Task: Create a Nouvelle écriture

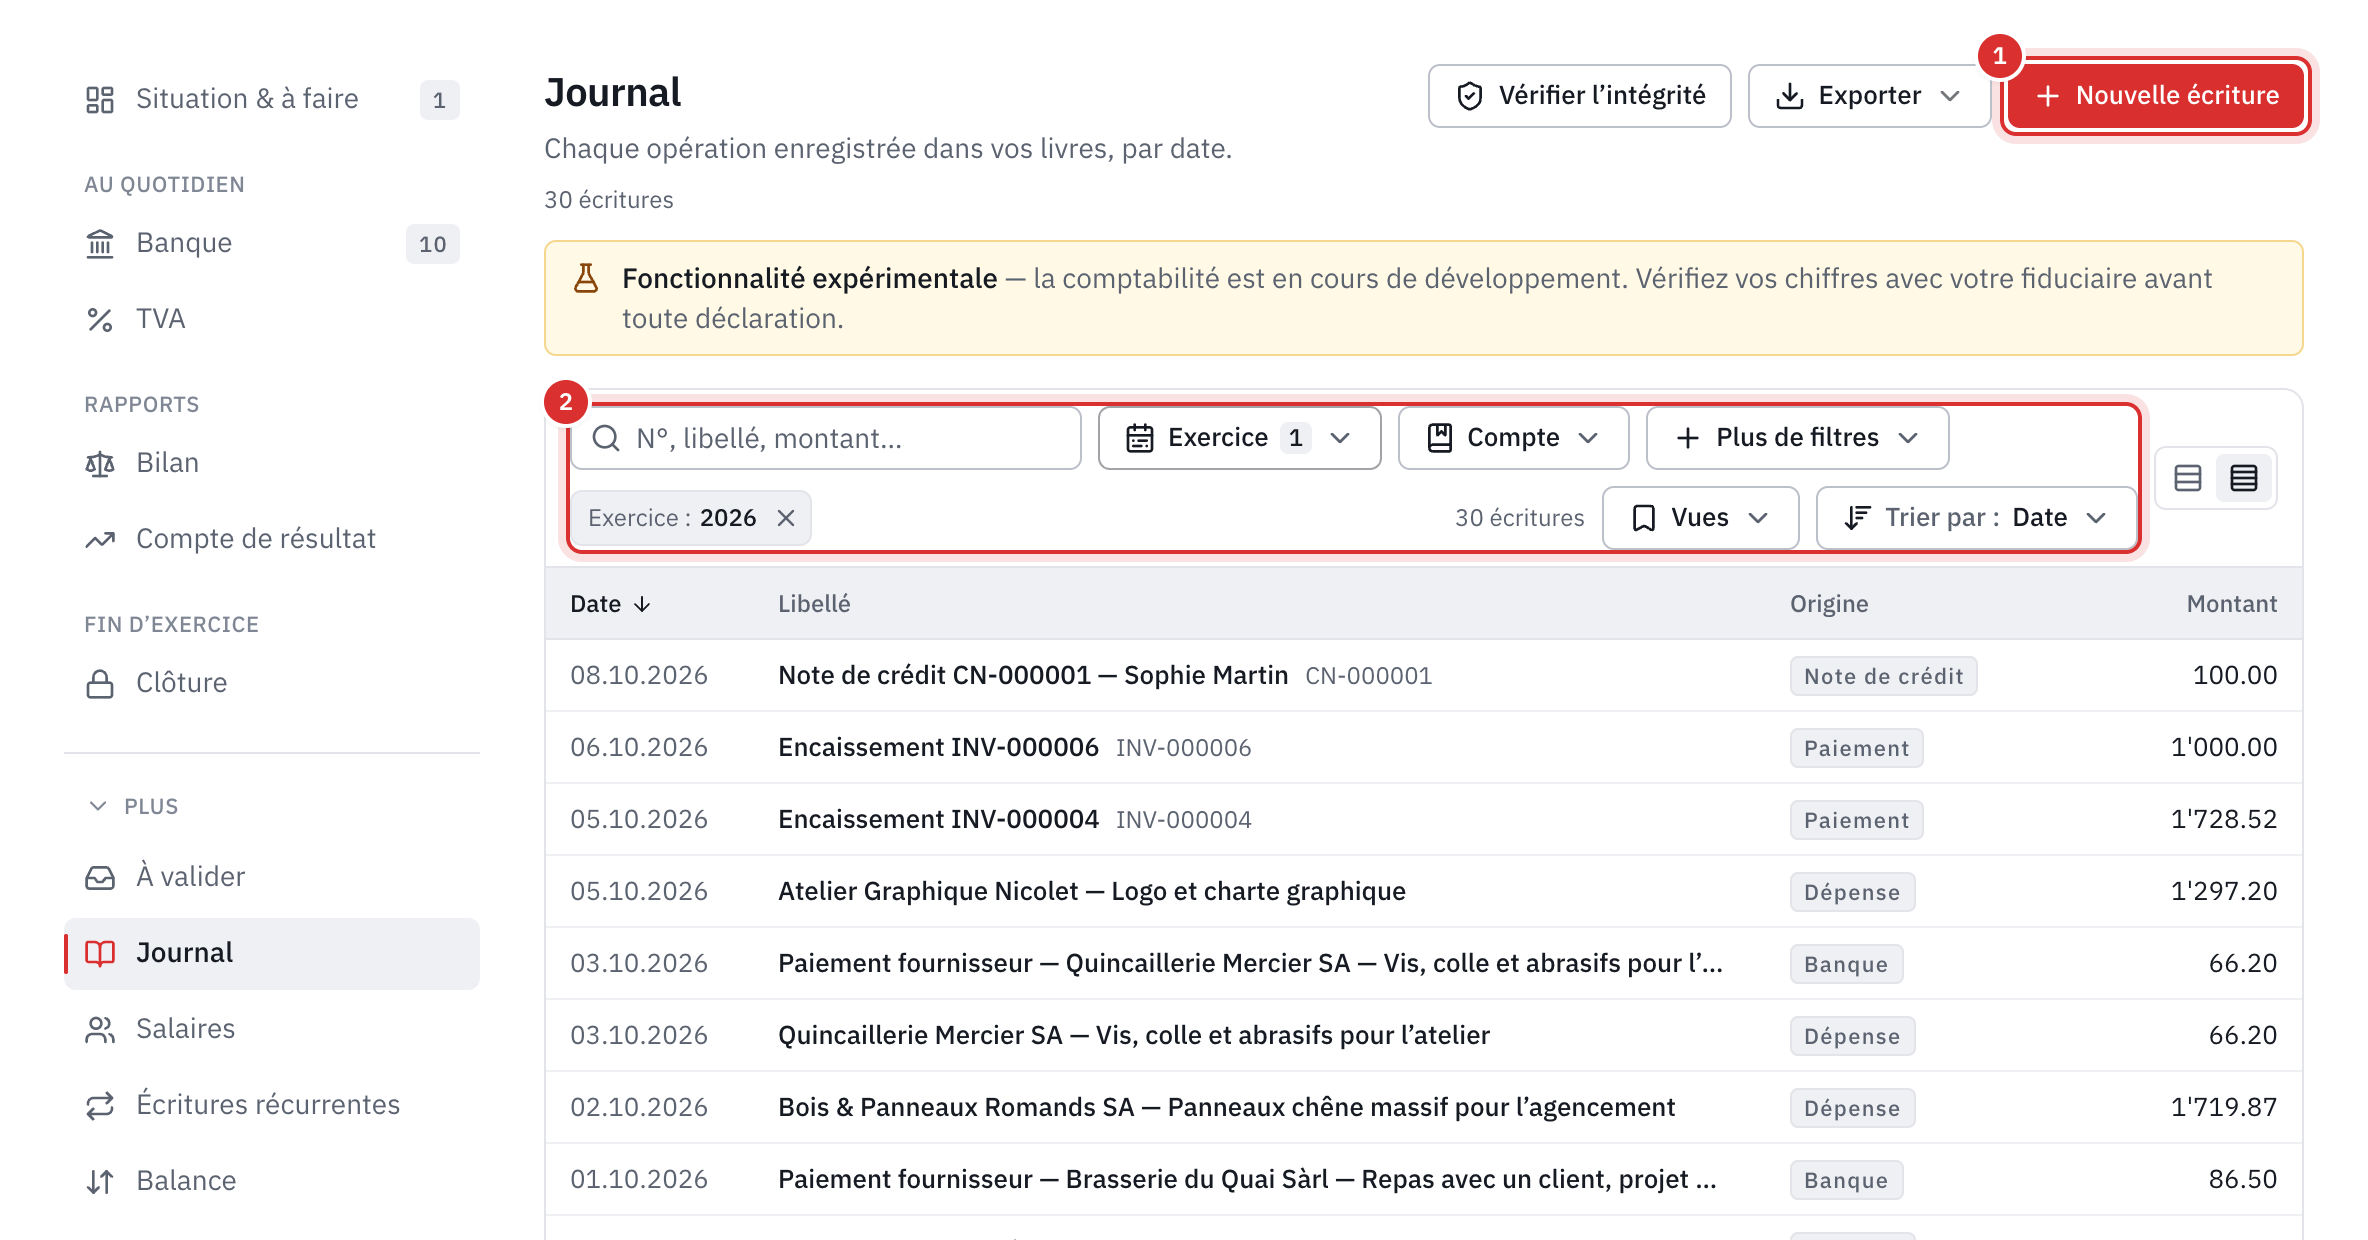Action: [x=2157, y=96]
